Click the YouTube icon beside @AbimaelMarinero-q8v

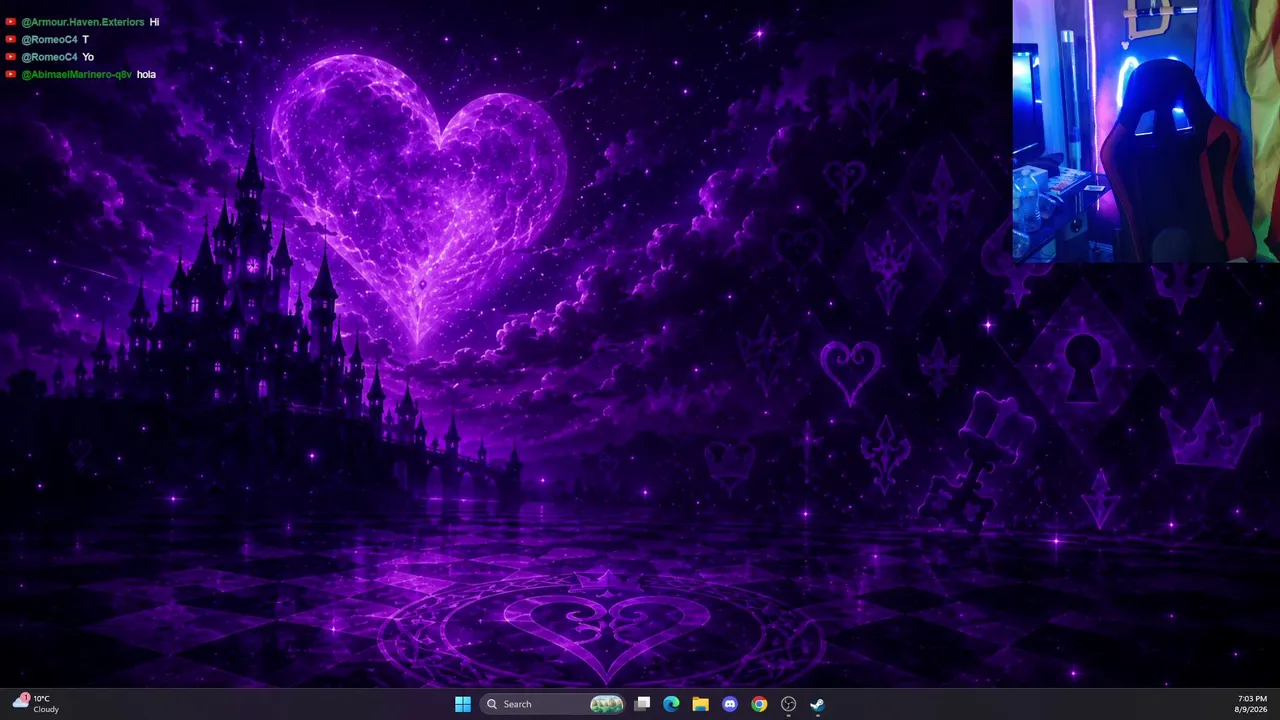(x=11, y=74)
